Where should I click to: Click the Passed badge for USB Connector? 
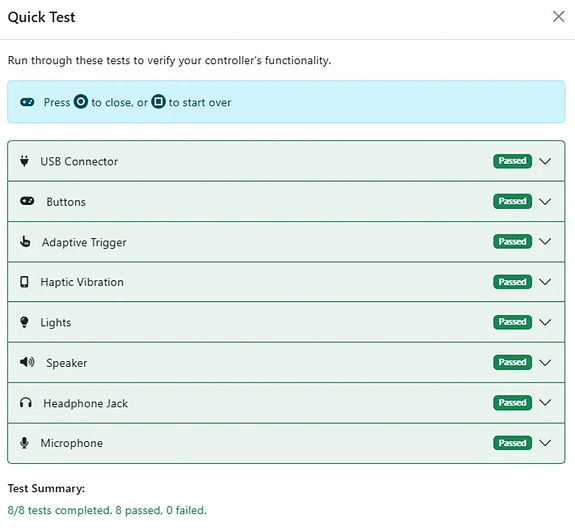click(x=512, y=161)
